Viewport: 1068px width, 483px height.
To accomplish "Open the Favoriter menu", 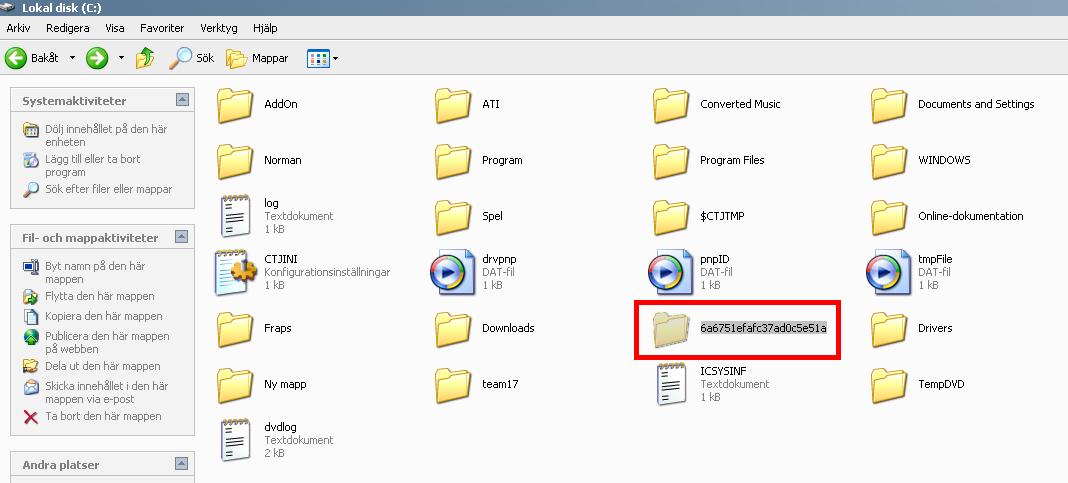I will pos(162,28).
